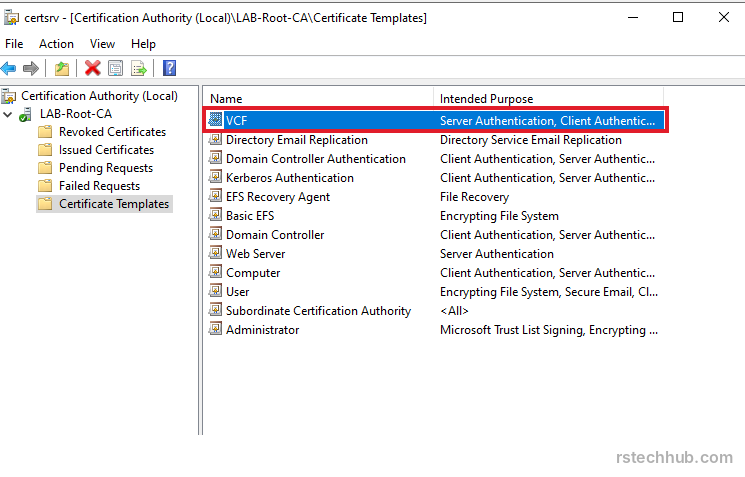Click the Domain Controller template icon
Image resolution: width=745 pixels, height=477 pixels.
[215, 234]
